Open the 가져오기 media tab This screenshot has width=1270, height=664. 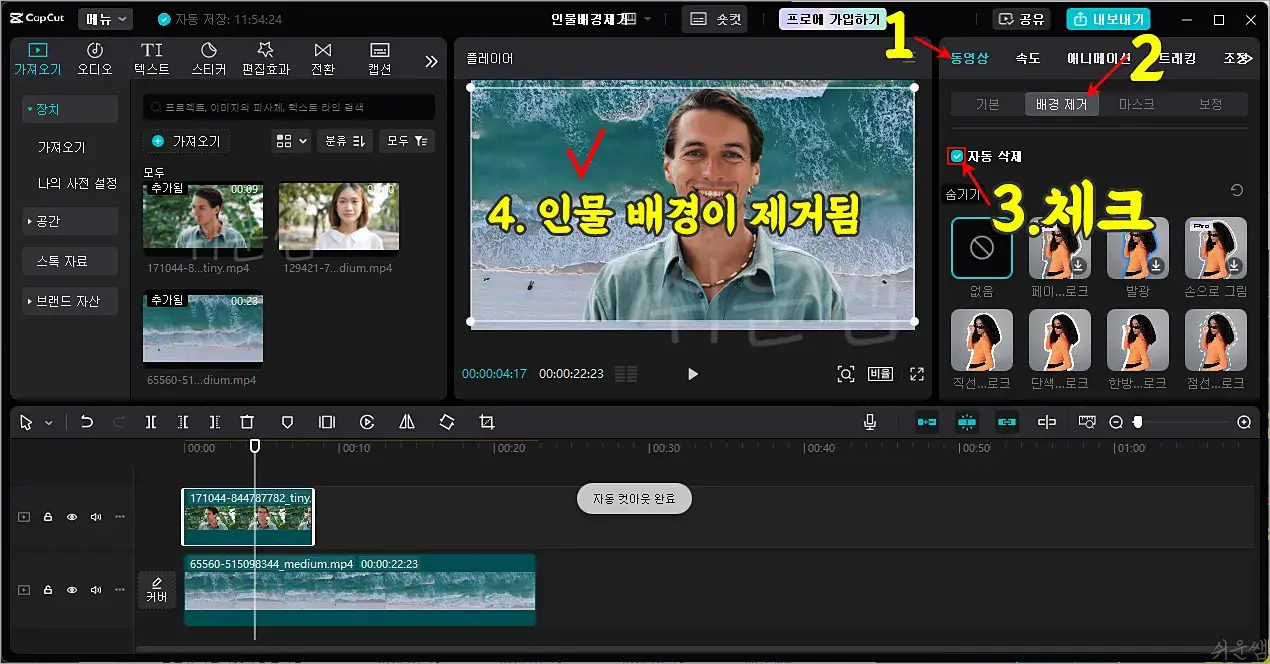tap(37, 58)
